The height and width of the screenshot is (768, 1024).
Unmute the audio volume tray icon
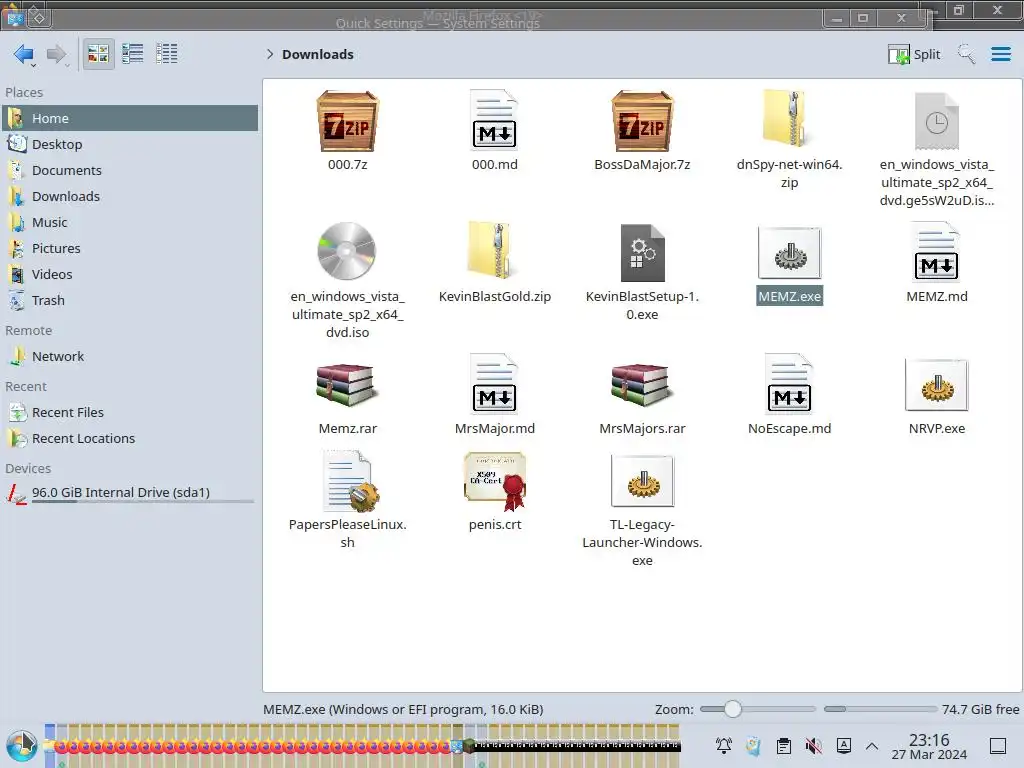tap(814, 746)
